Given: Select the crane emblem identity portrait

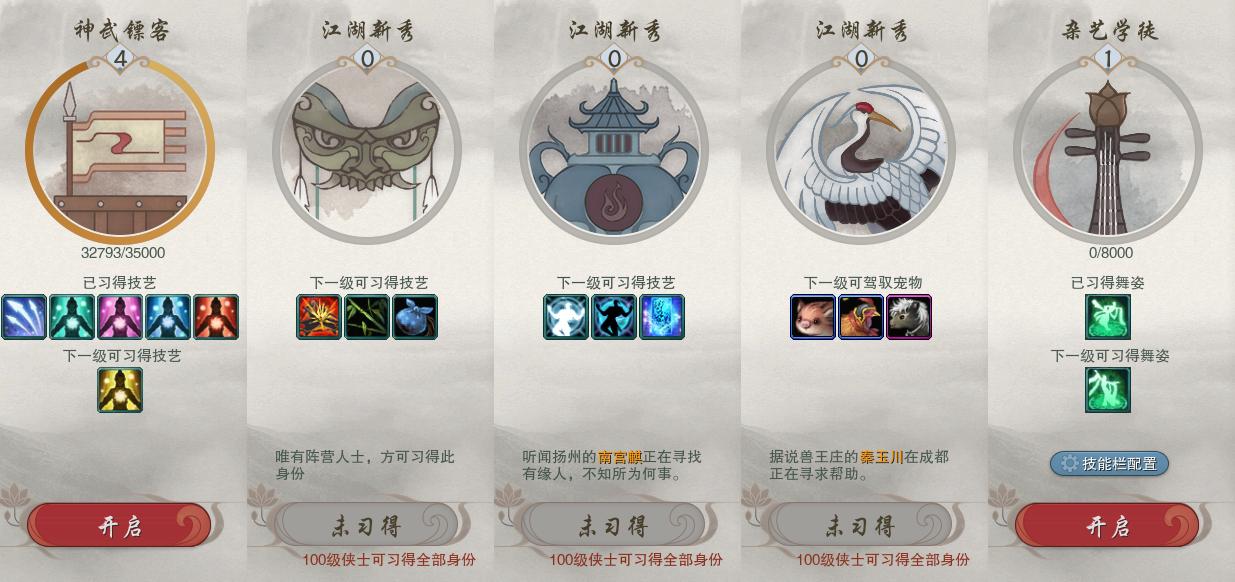Looking at the screenshot, I should click(x=861, y=150).
